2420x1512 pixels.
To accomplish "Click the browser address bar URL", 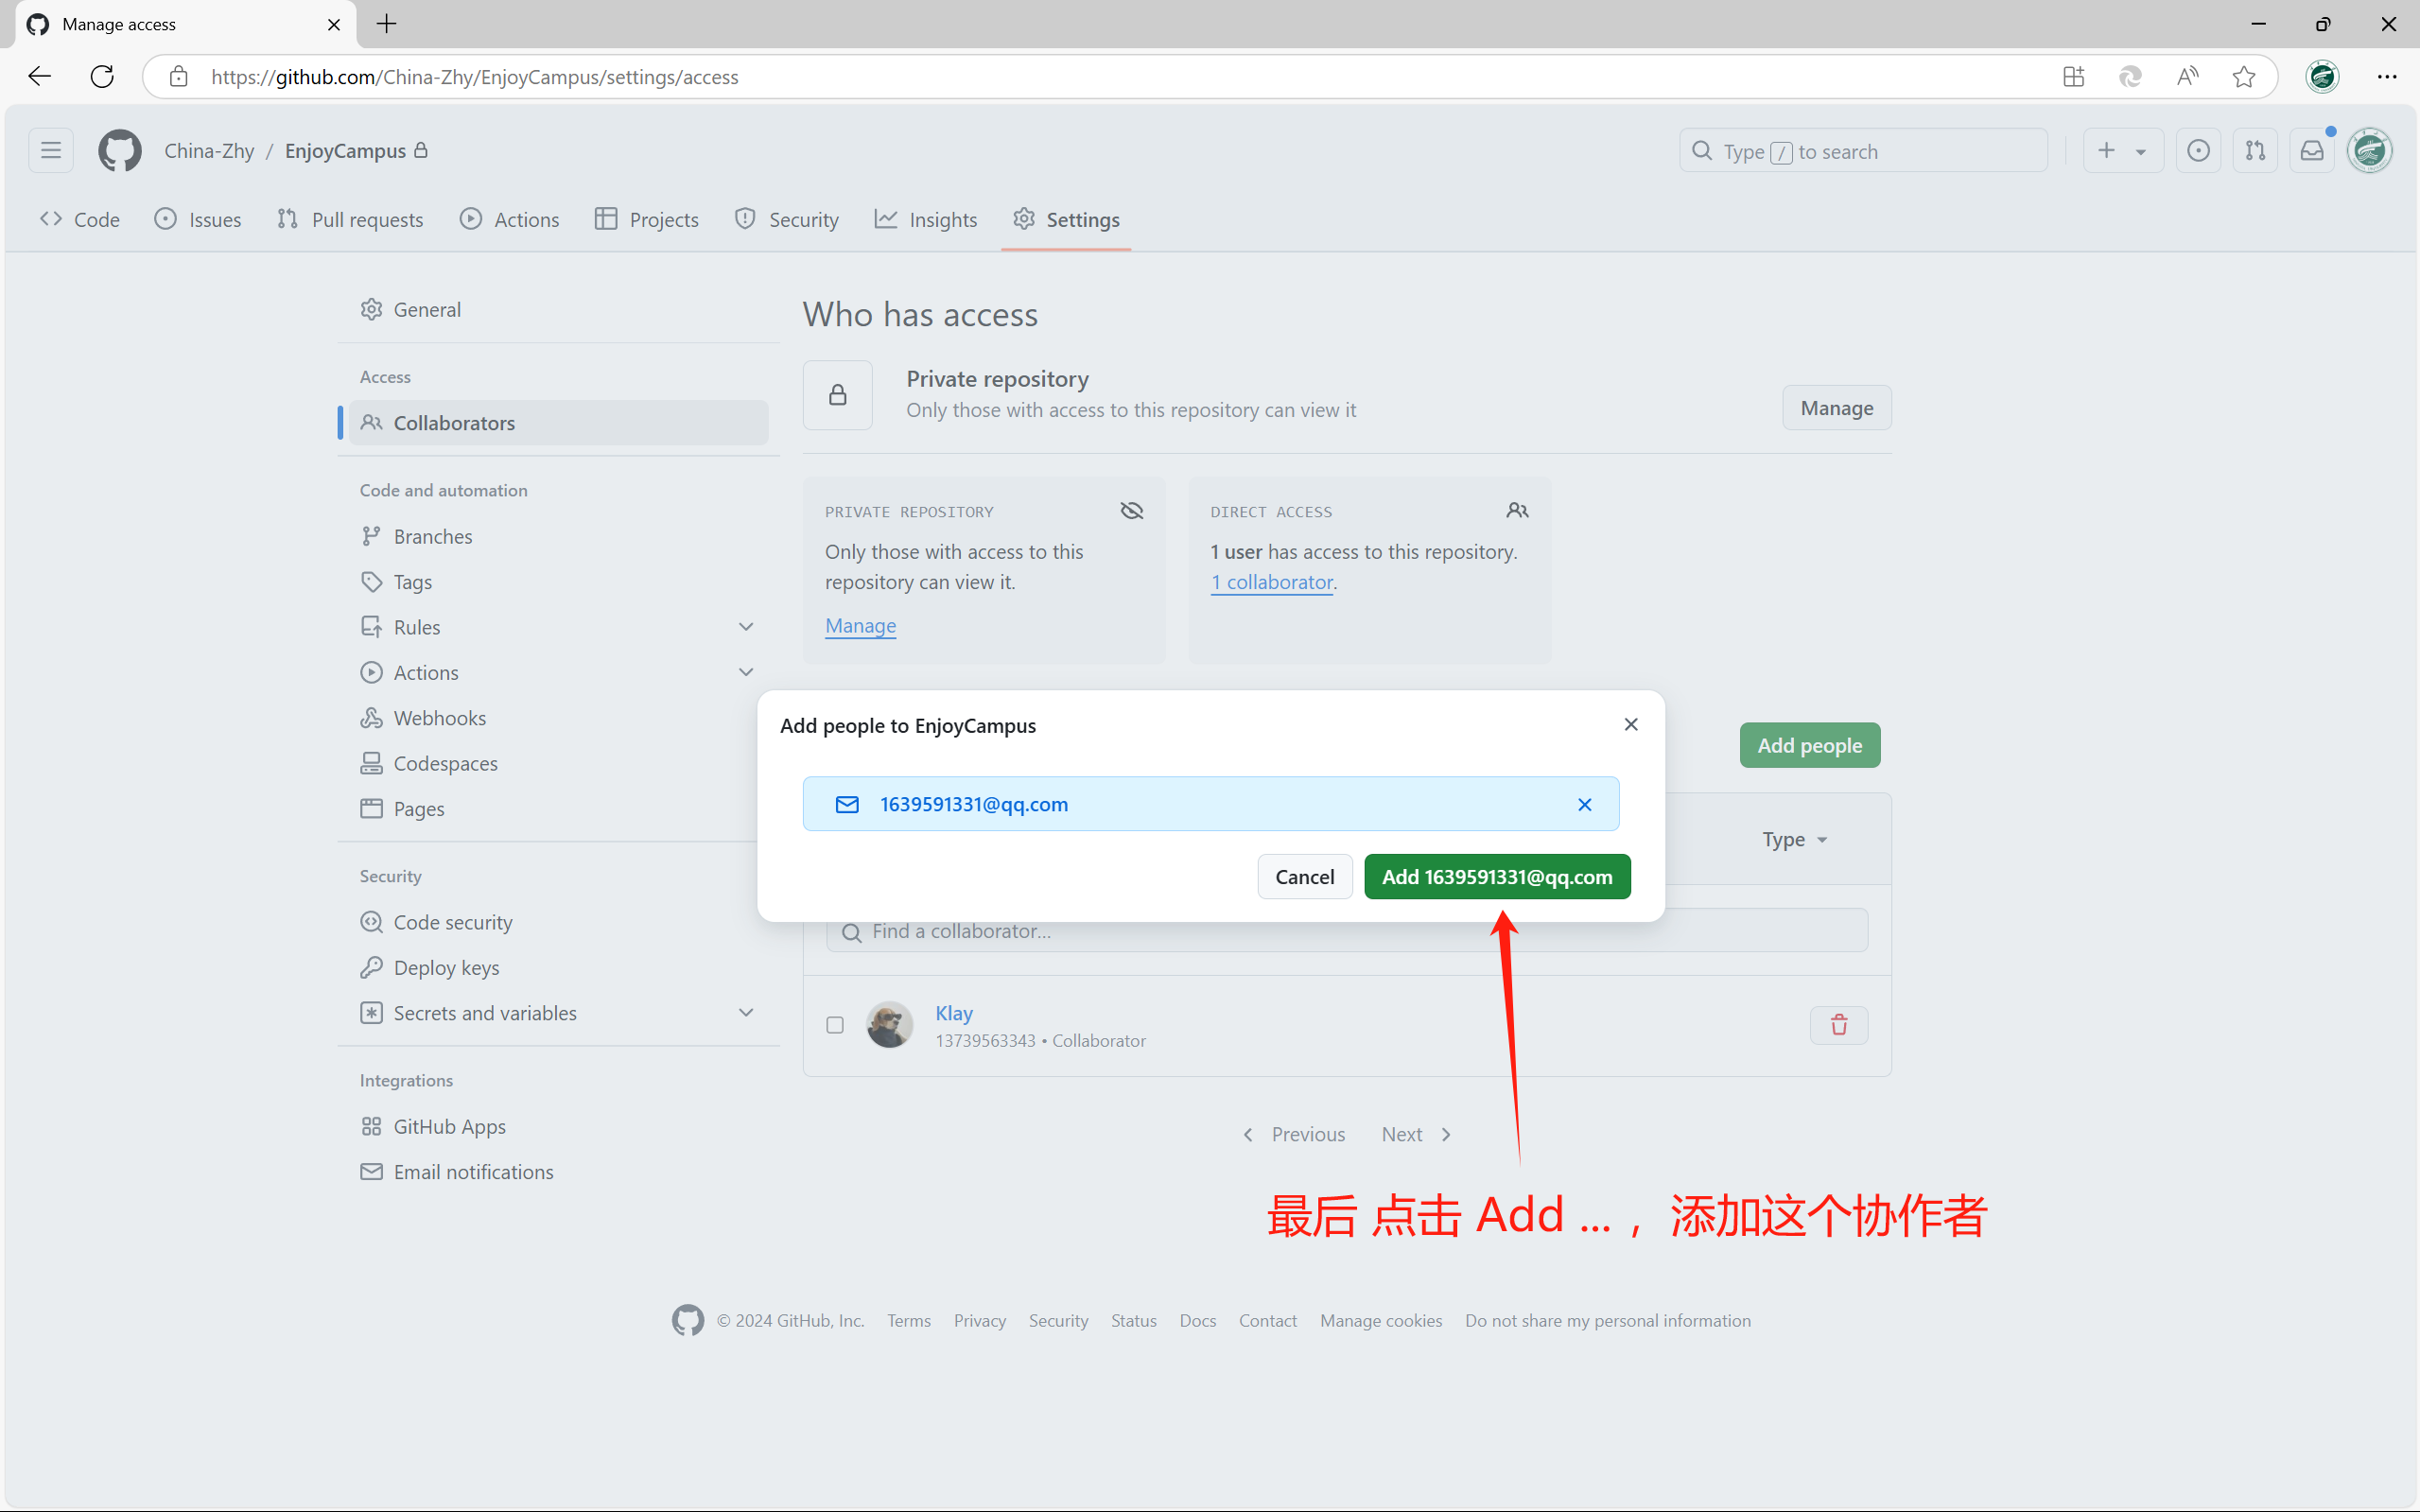I will pos(475,77).
